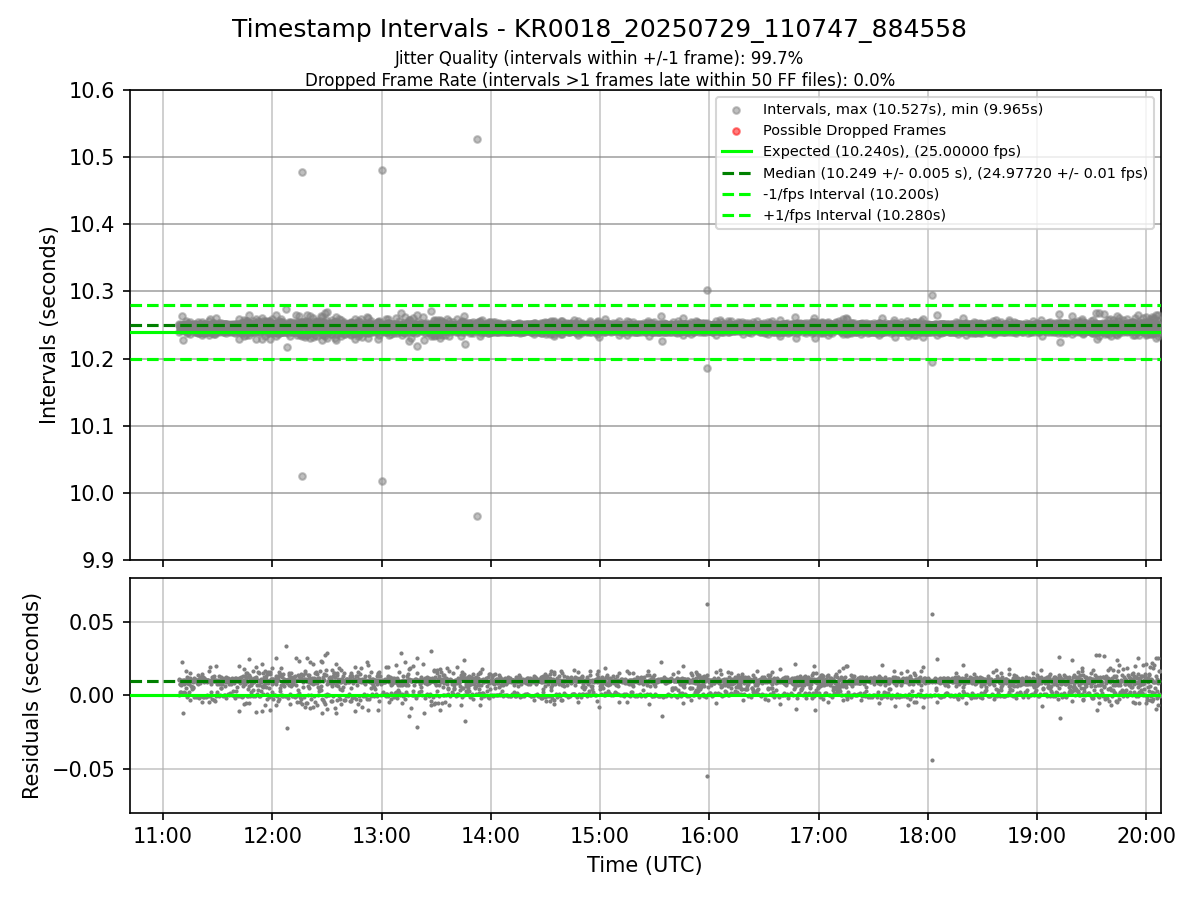Click the 17:00 x-axis tick label

pos(818,834)
